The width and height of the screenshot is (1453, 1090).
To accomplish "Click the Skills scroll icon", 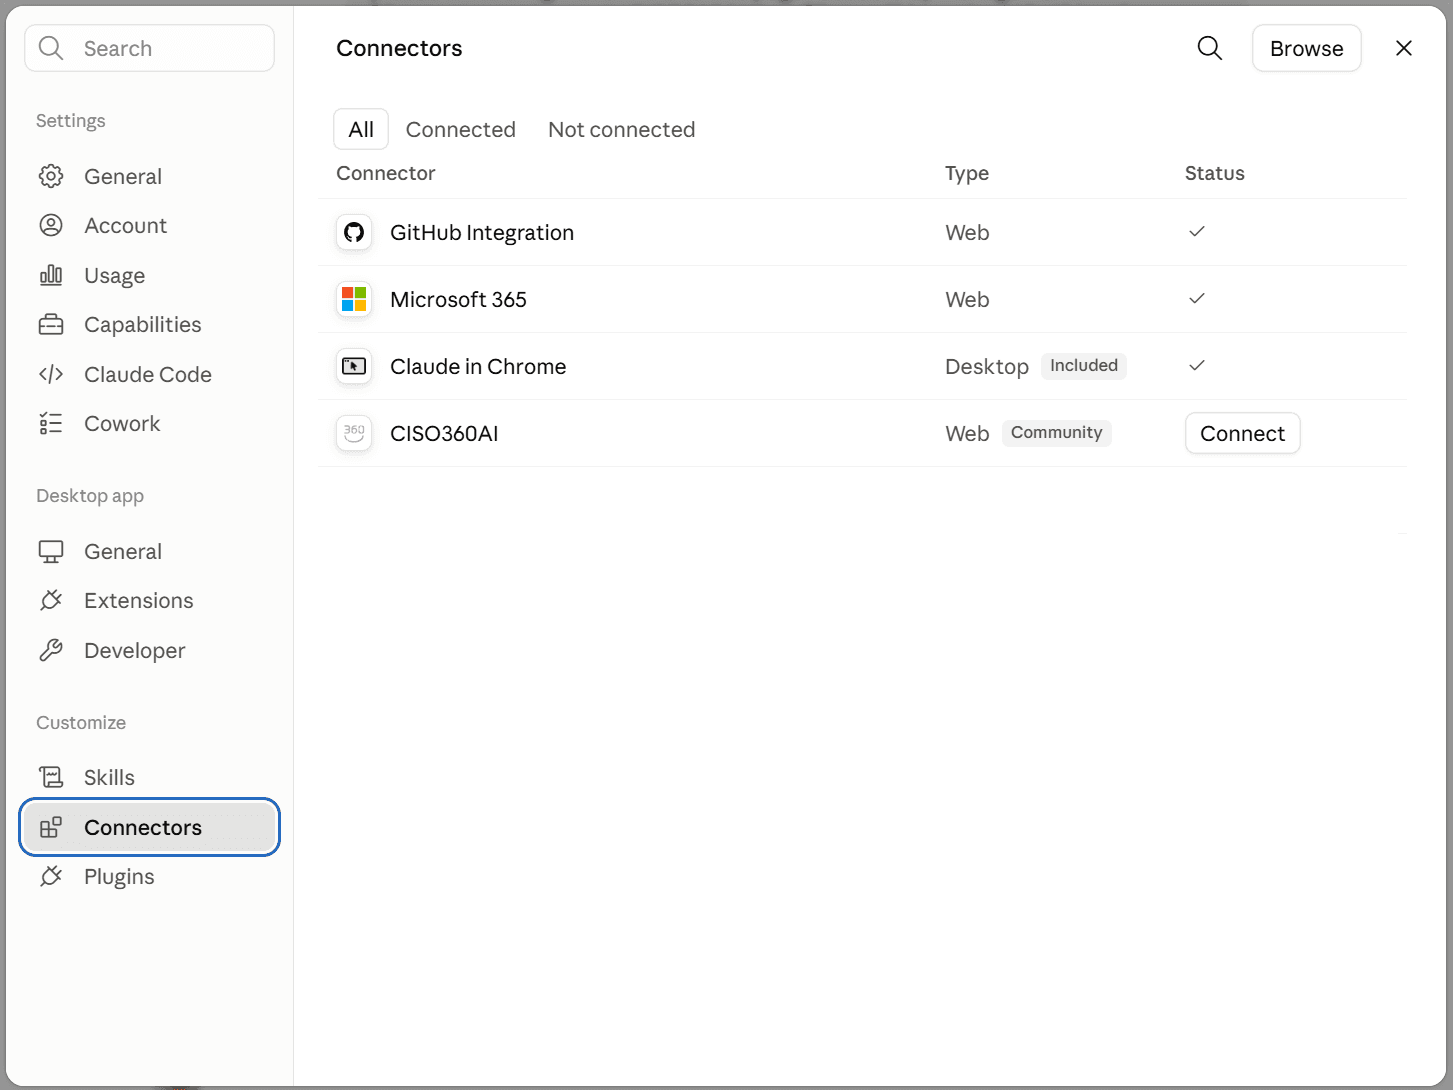I will [51, 777].
